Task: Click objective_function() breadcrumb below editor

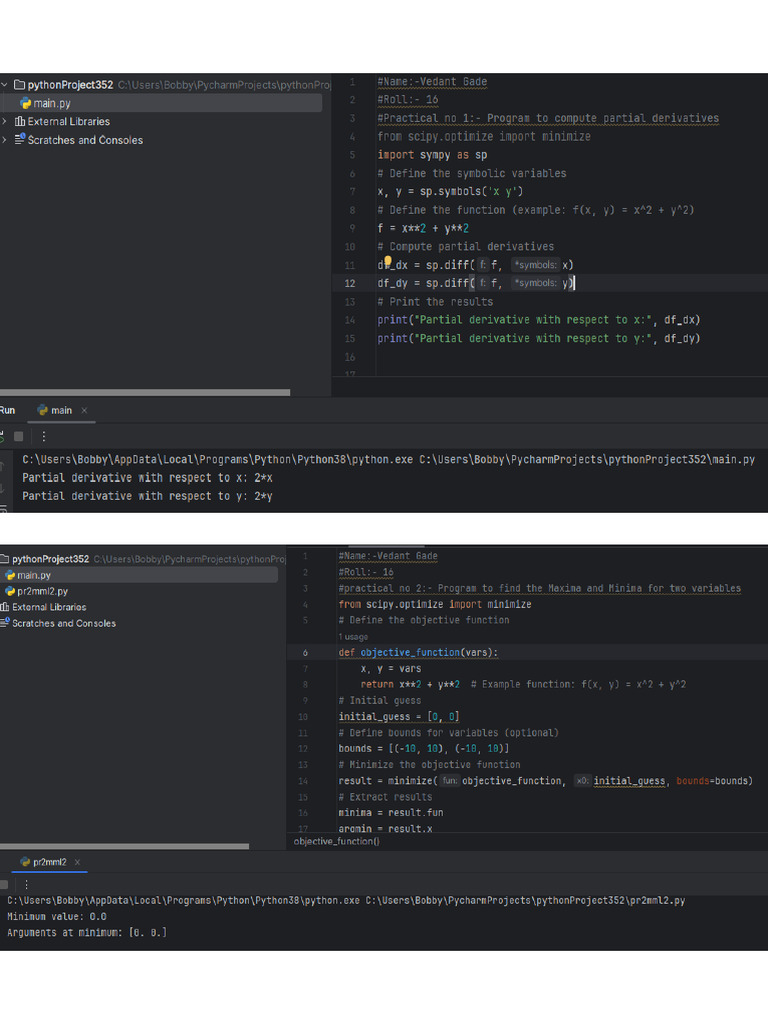Action: pyautogui.click(x=337, y=842)
